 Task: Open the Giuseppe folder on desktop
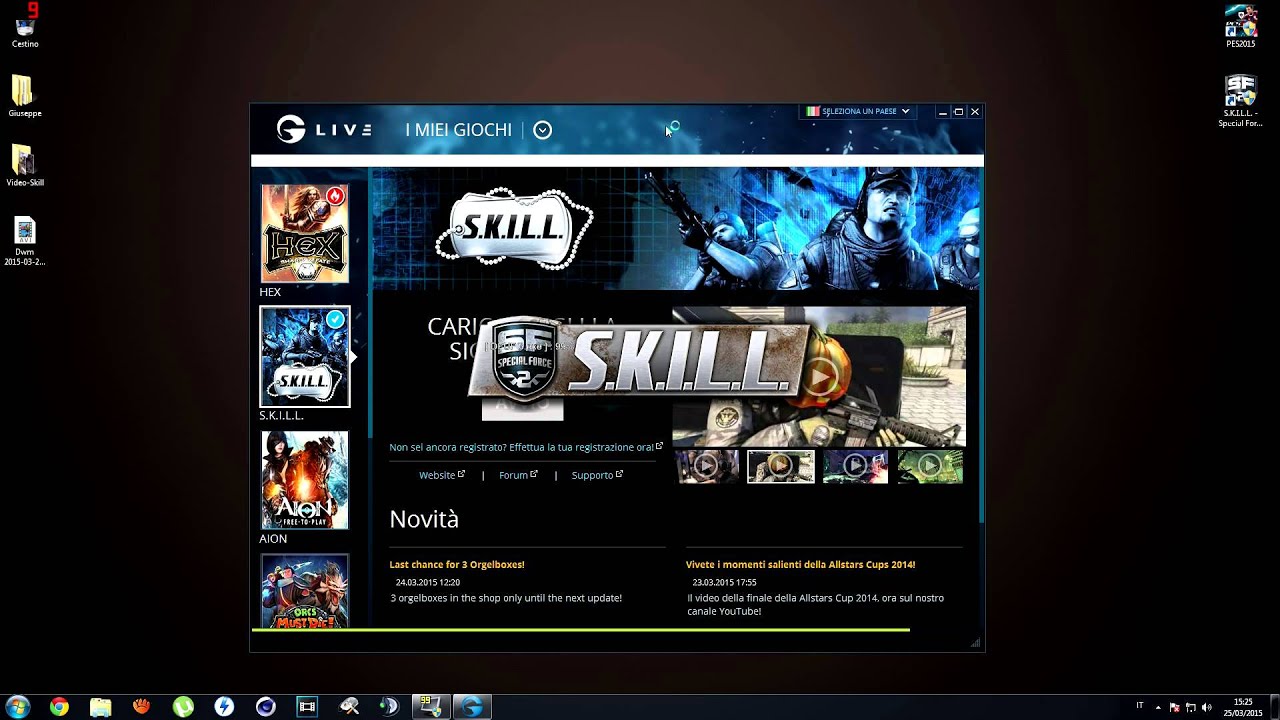[x=24, y=97]
